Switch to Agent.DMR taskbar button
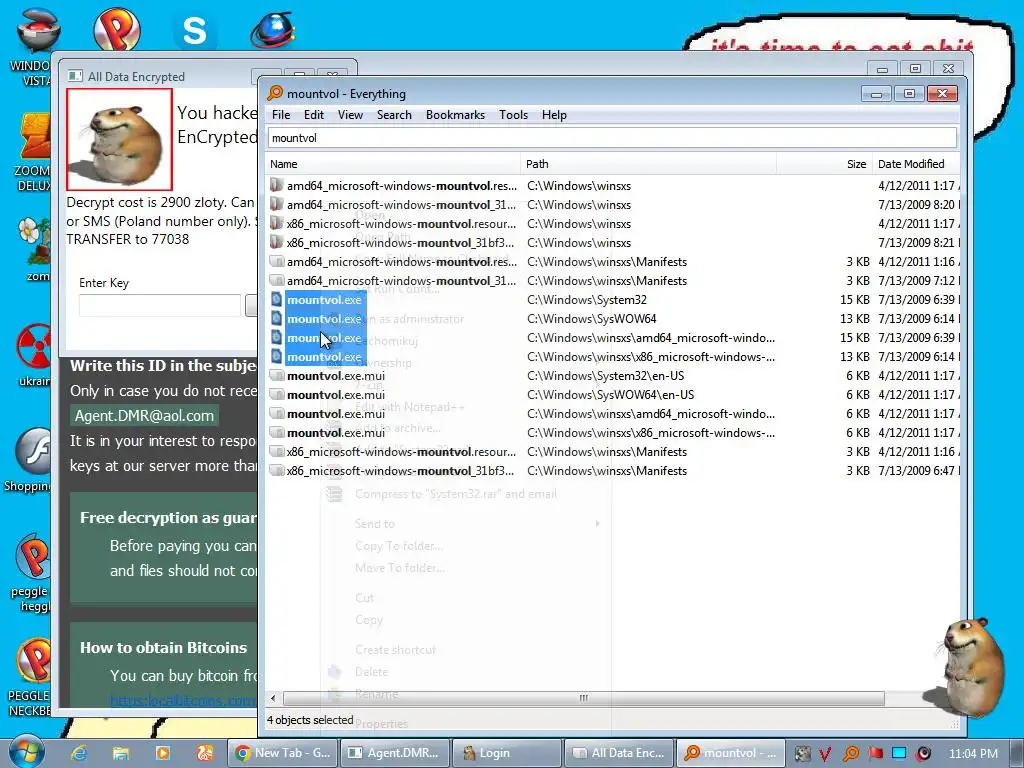Viewport: 1024px width, 768px height. coord(394,753)
